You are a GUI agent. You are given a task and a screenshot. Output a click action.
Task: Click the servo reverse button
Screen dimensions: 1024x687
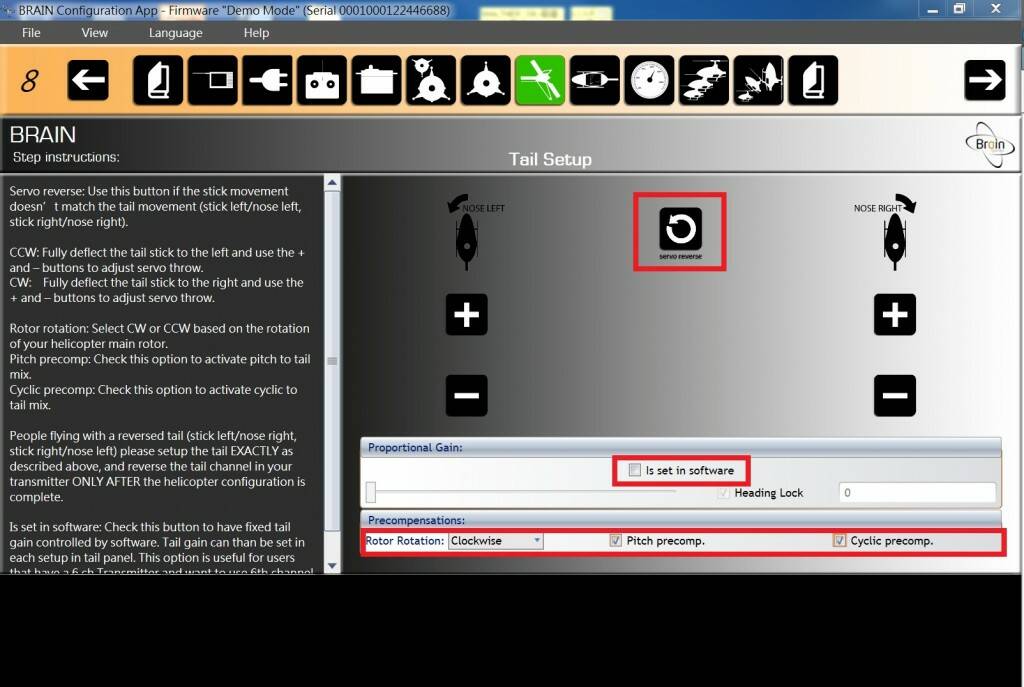coord(680,229)
